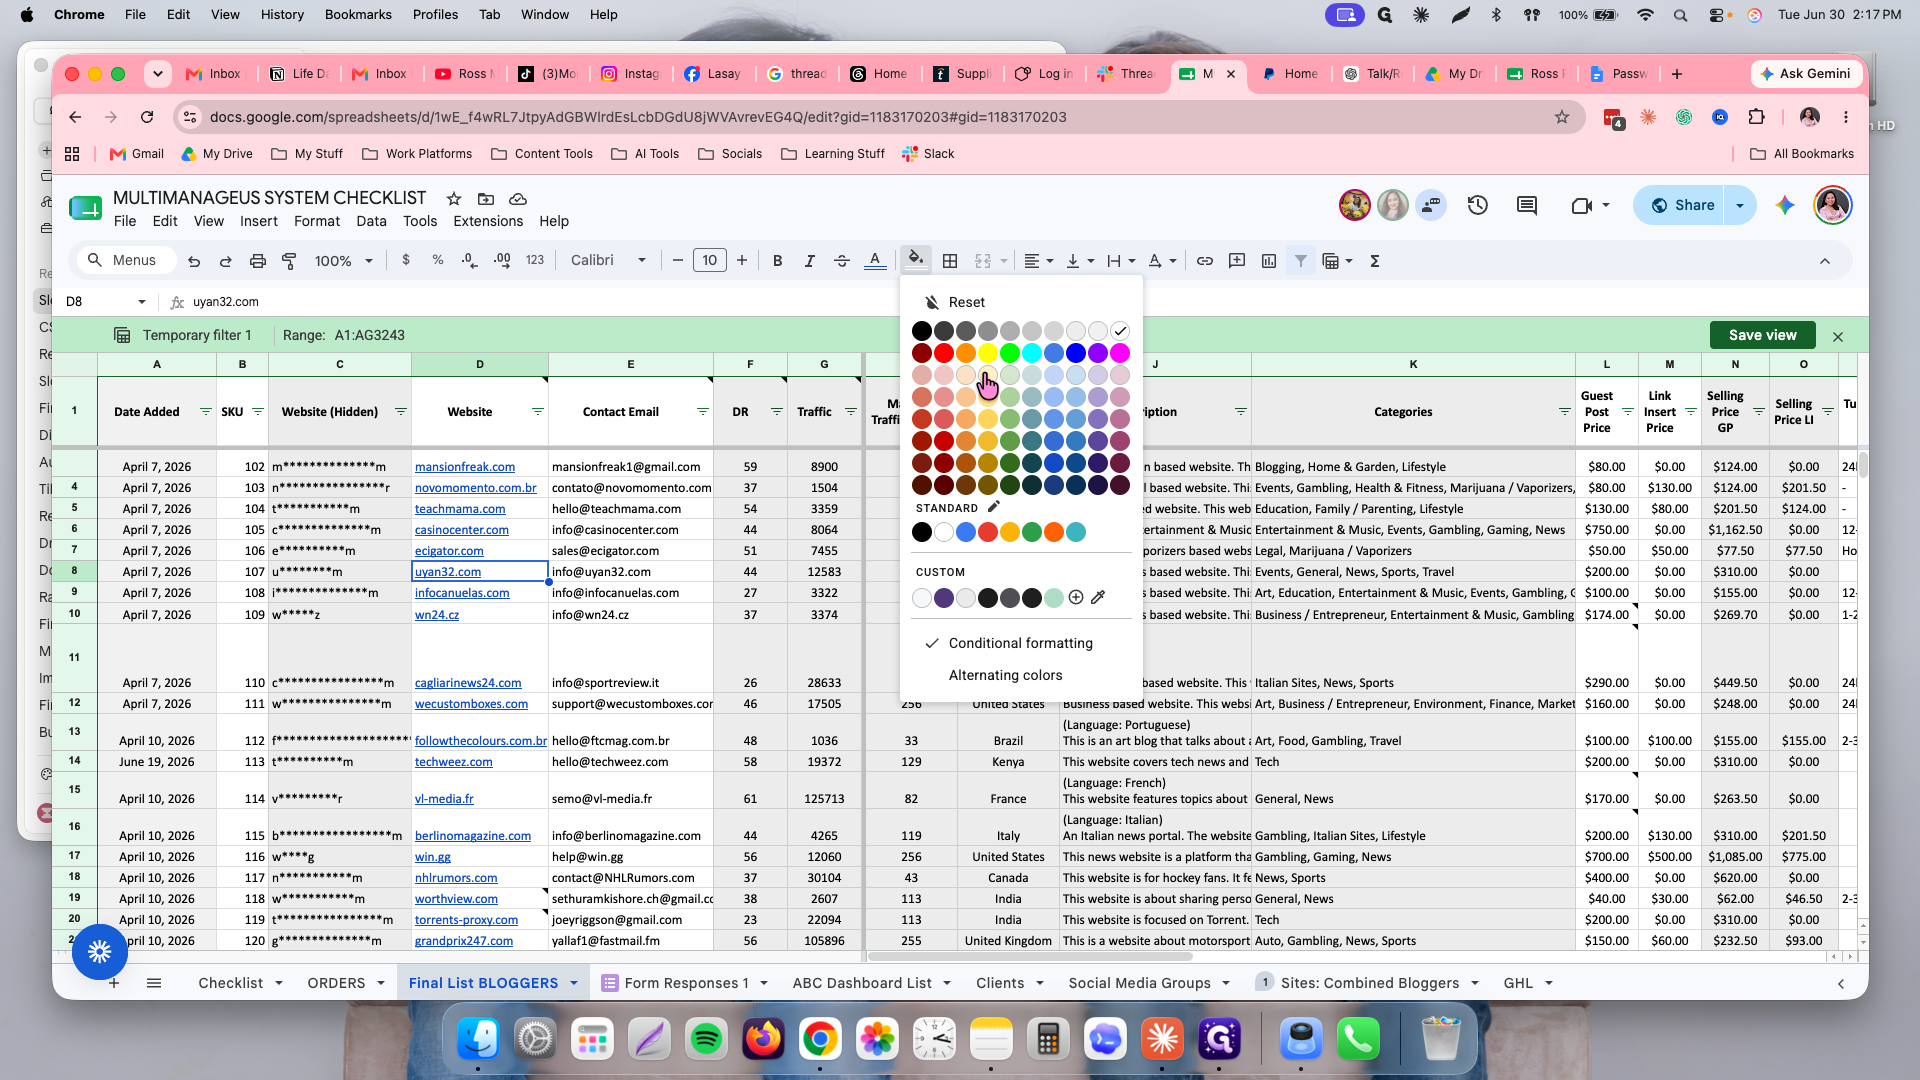Screen dimensions: 1920x1080
Task: Open the text color tool
Action: tap(875, 261)
